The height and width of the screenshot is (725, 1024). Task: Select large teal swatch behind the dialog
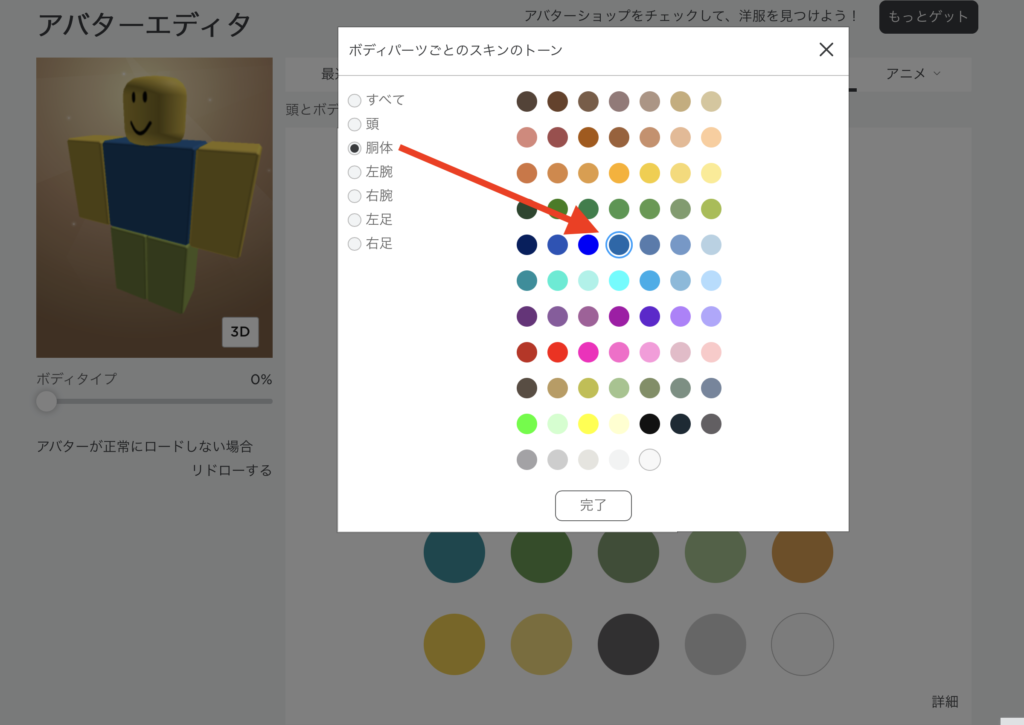click(455, 556)
